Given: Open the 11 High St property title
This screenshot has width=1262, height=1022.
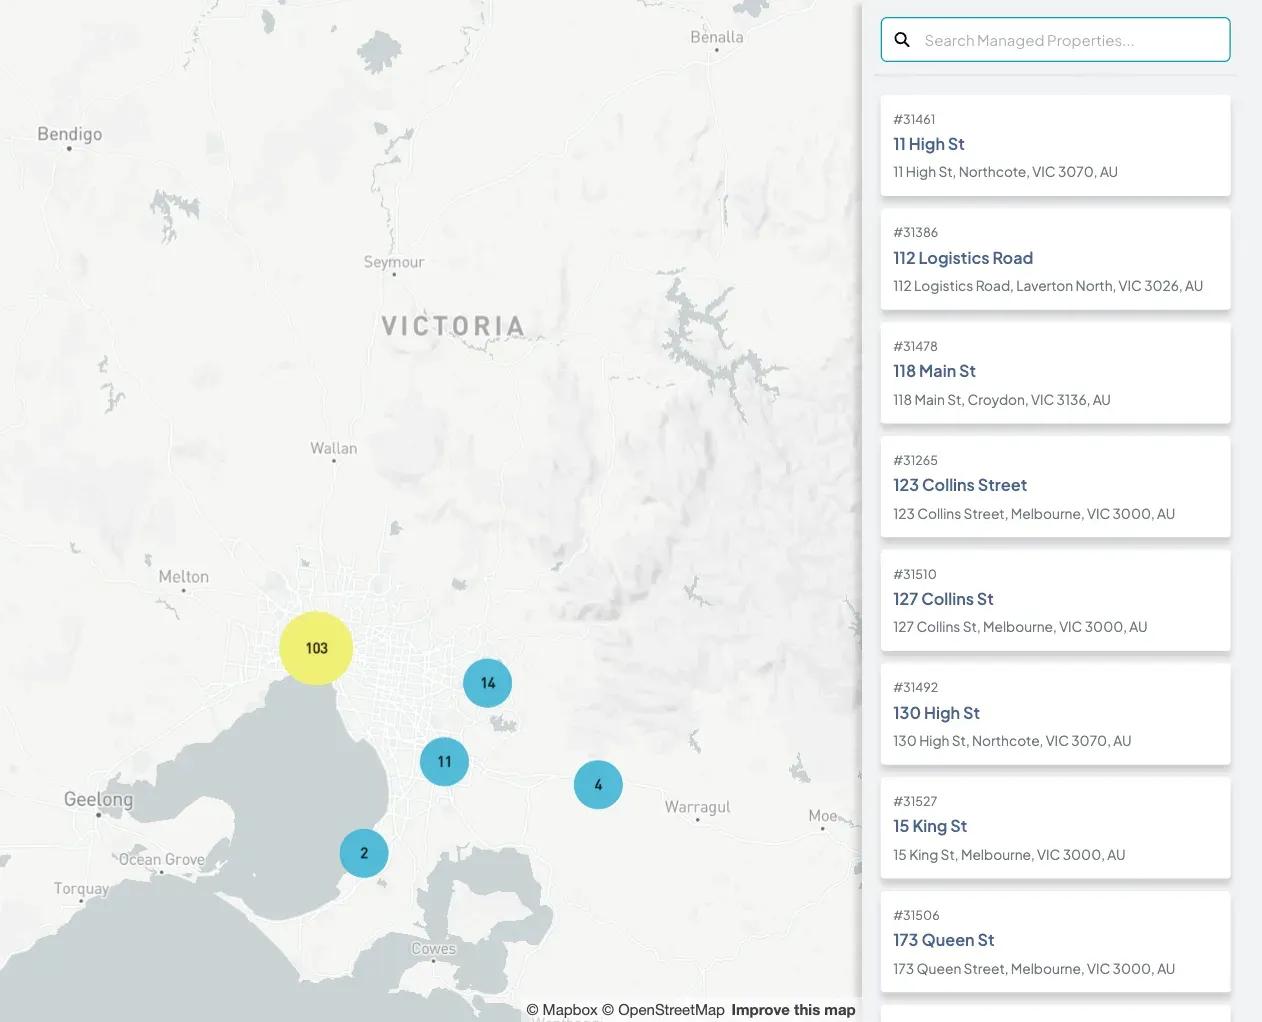Looking at the screenshot, I should pos(929,144).
